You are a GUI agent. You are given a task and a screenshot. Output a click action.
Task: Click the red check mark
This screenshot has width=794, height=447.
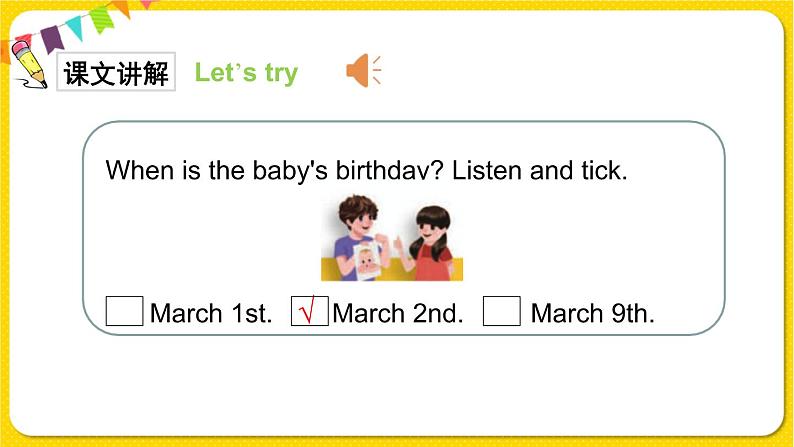tap(307, 310)
